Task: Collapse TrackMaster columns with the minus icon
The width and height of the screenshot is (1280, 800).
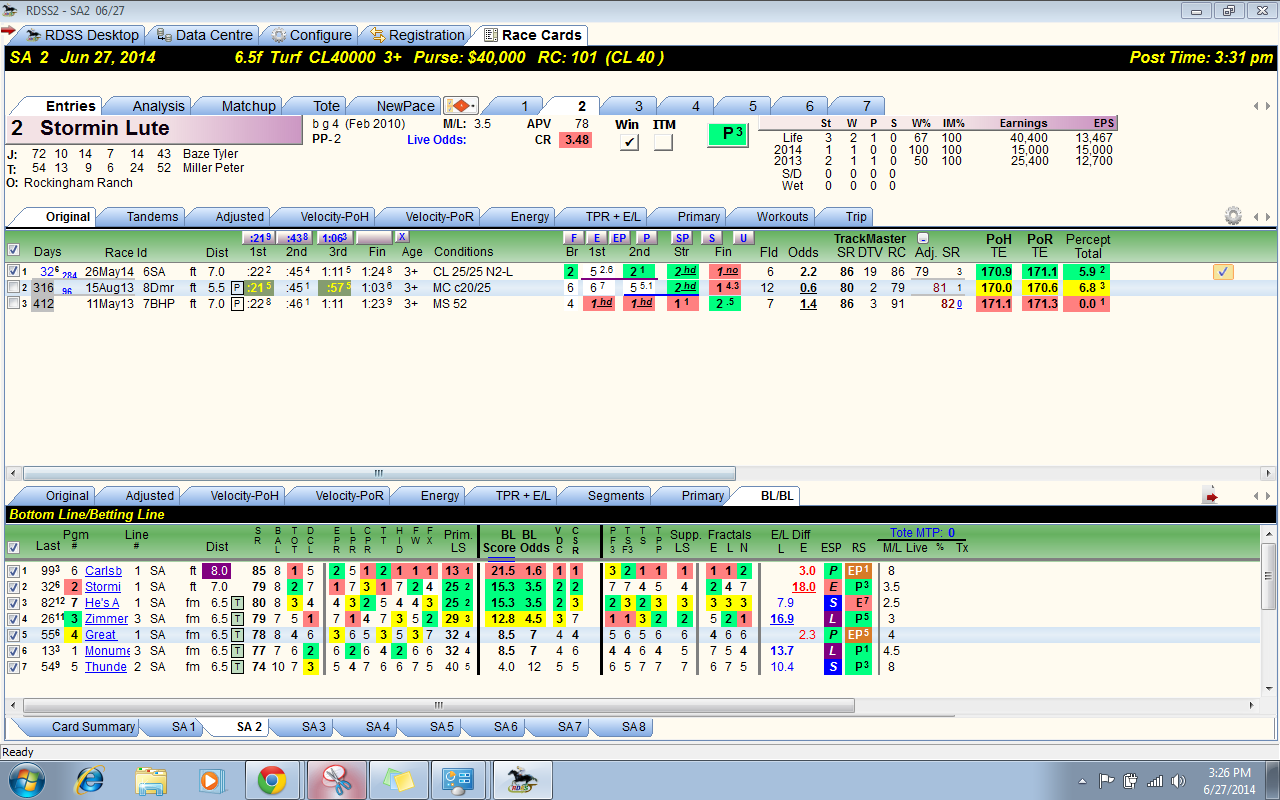Action: click(x=922, y=238)
